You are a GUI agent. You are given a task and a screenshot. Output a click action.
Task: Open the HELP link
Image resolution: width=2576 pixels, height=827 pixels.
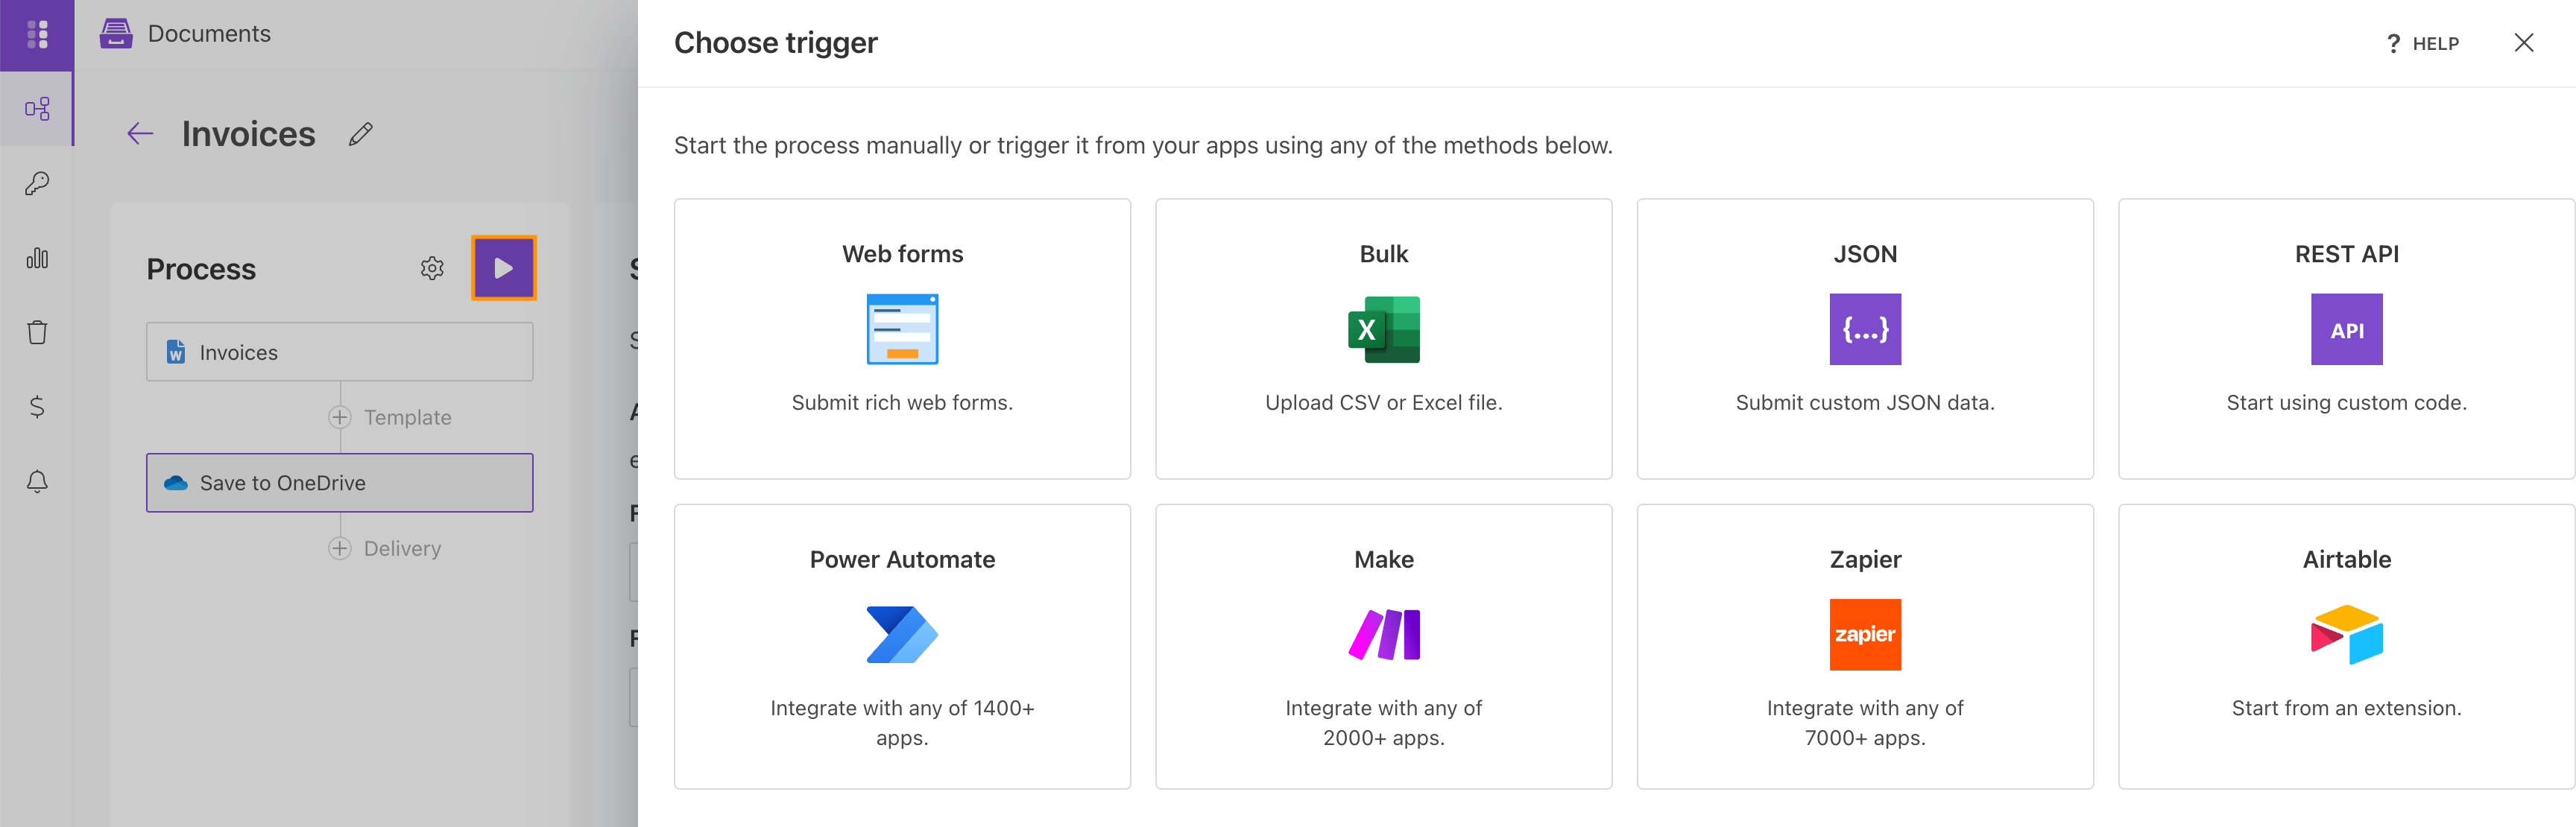2422,43
